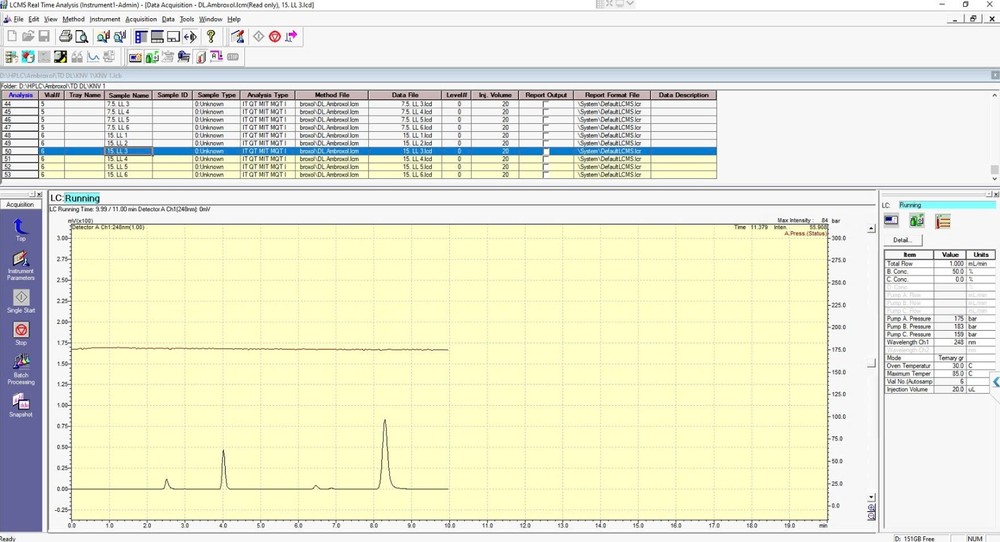Viewport: 1000px width, 542px height.
Task: Click the pink arrow toolbar icon
Action: point(291,36)
